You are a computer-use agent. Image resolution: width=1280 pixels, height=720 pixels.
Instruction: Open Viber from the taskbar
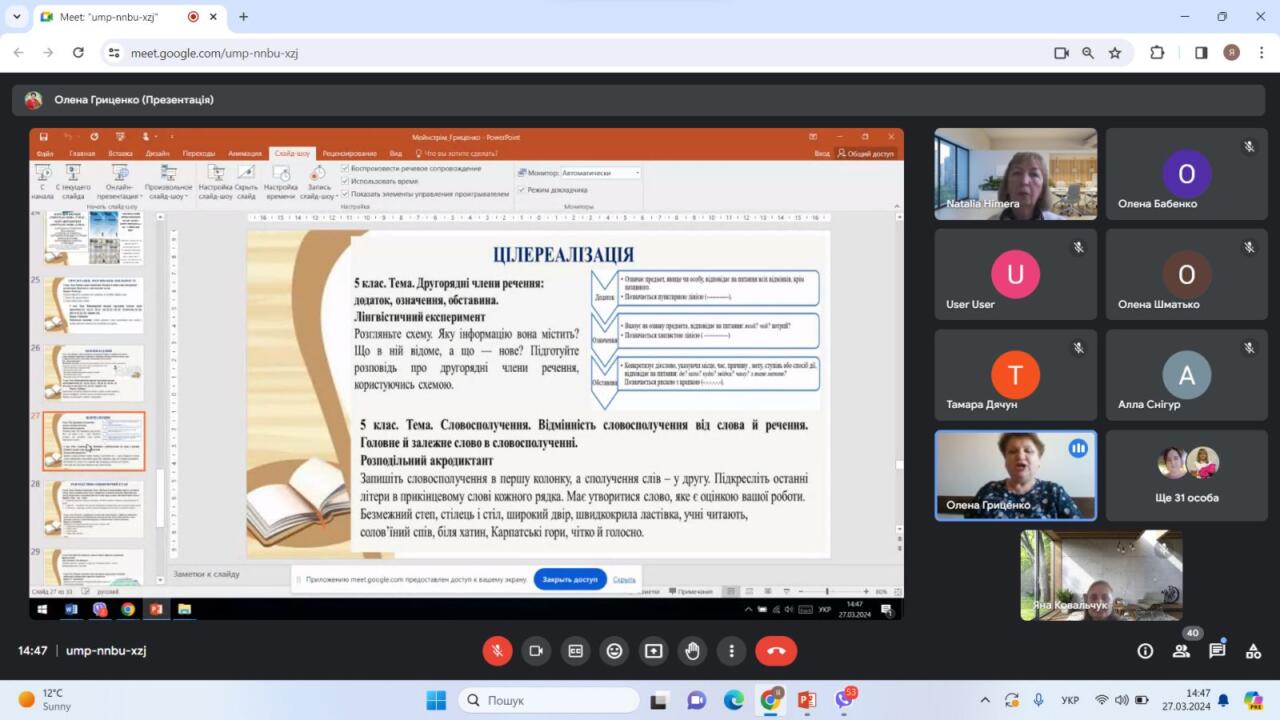tap(845, 699)
